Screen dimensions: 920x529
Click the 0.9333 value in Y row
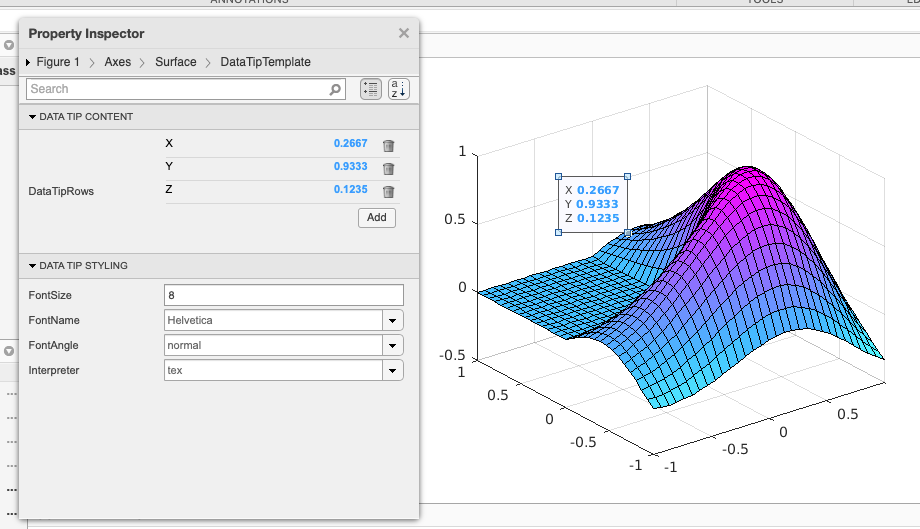350,167
